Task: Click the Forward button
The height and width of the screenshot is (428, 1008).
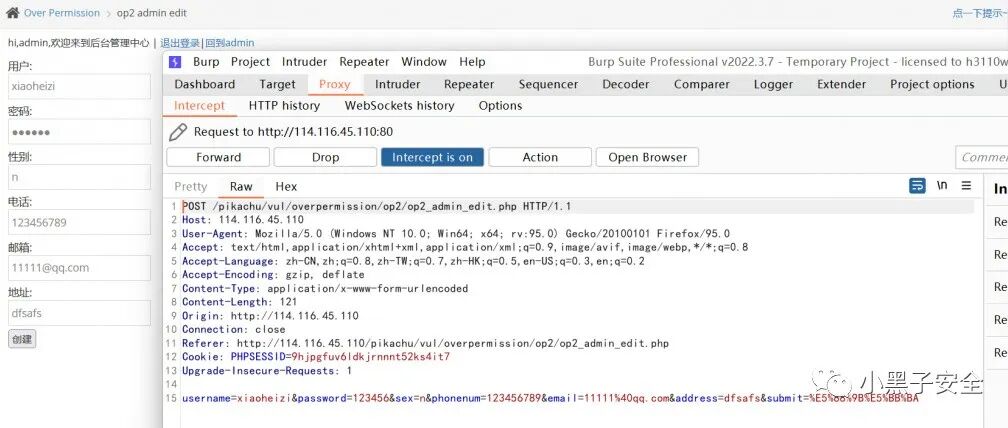Action: pos(219,157)
